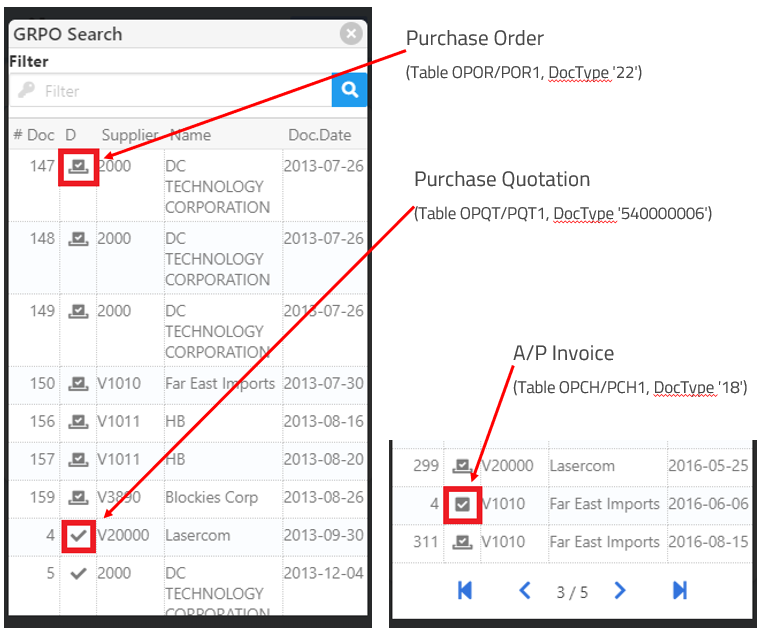The height and width of the screenshot is (634, 763).
Task: Click the Filter text input field
Action: tap(170, 91)
